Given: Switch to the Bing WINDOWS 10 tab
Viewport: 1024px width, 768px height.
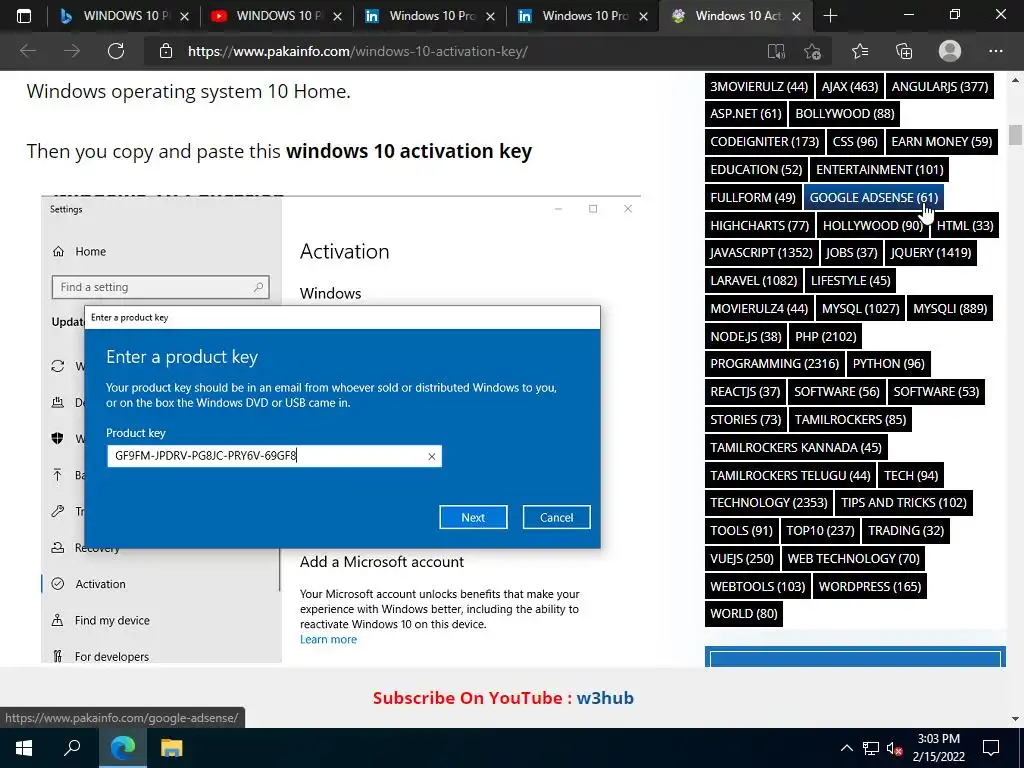Looking at the screenshot, I should 123,16.
